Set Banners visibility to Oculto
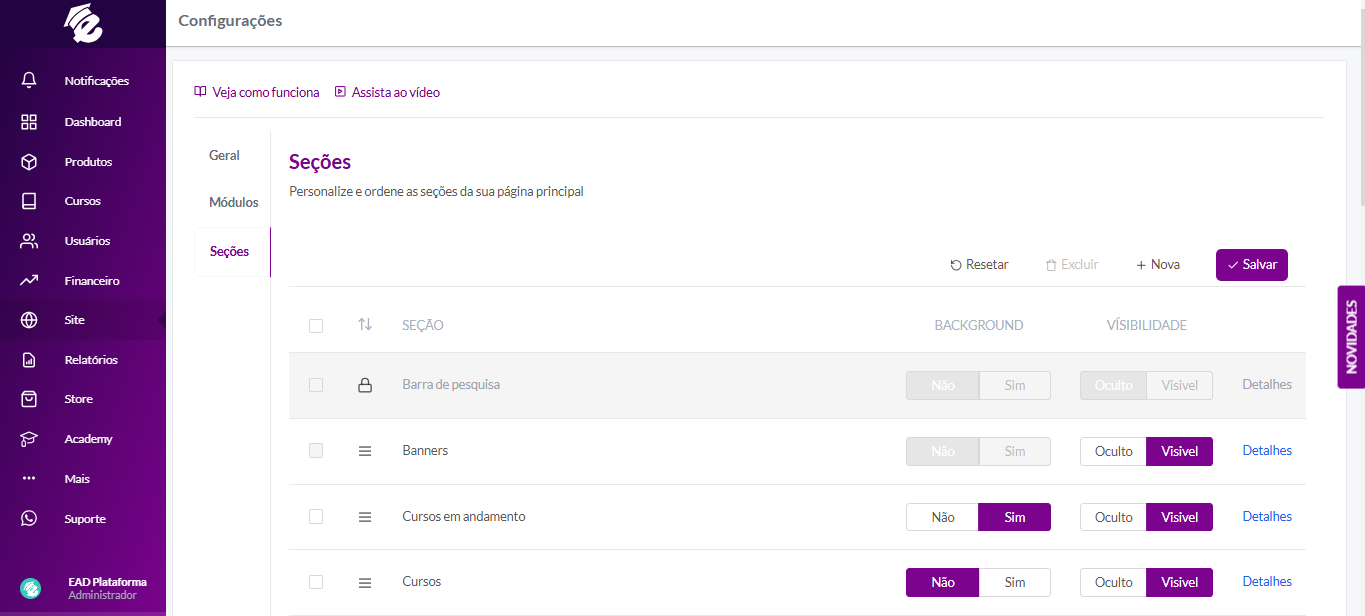Viewport: 1365px width, 616px height. [1113, 451]
